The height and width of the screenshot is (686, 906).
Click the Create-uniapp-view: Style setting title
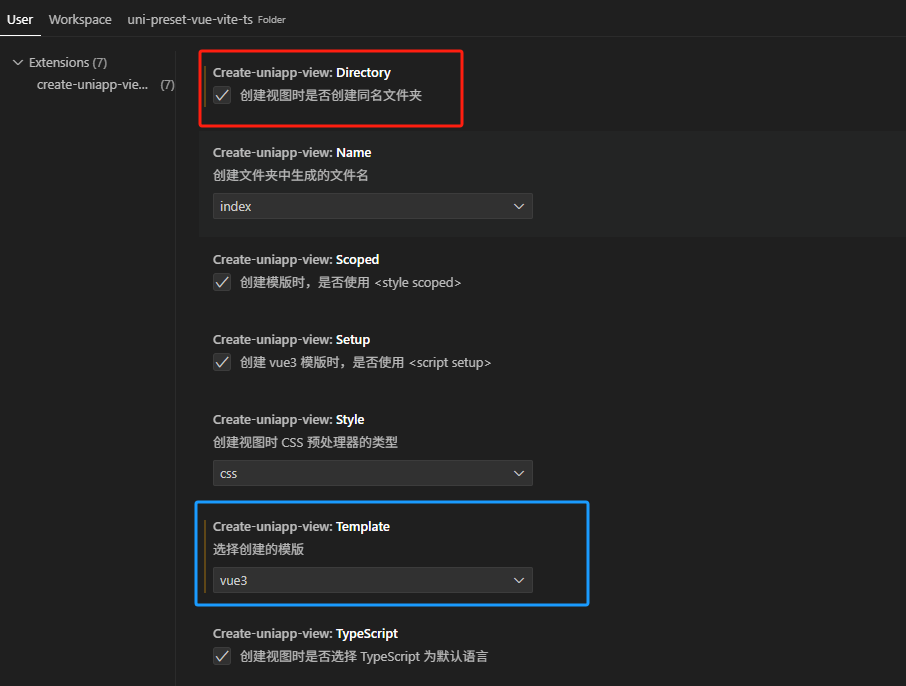point(288,419)
